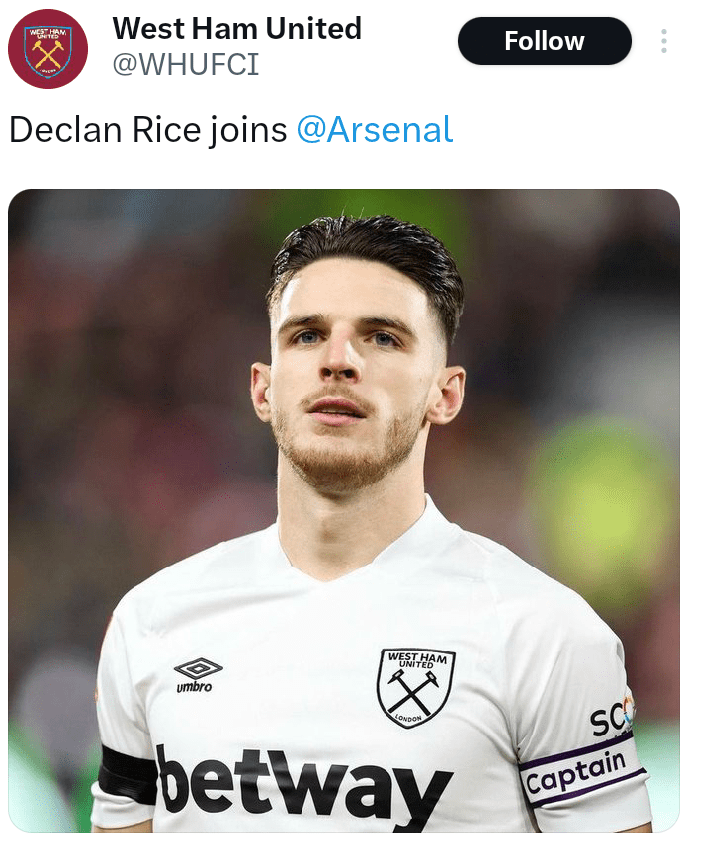Click the West Ham United profile avatar
This screenshot has width=703, height=861.
(48, 49)
